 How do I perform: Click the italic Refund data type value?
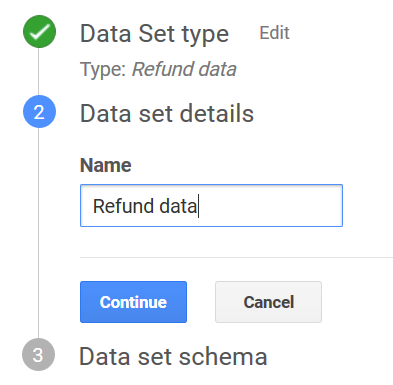point(184,69)
